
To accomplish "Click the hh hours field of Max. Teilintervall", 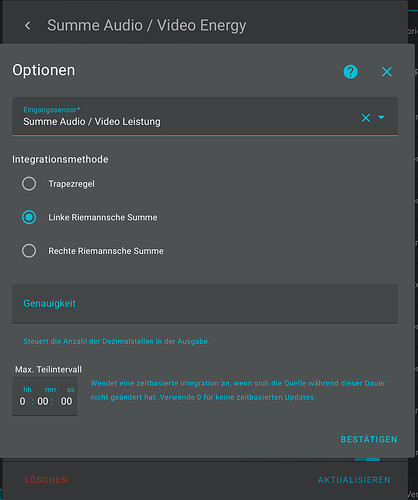I will (x=23, y=401).
